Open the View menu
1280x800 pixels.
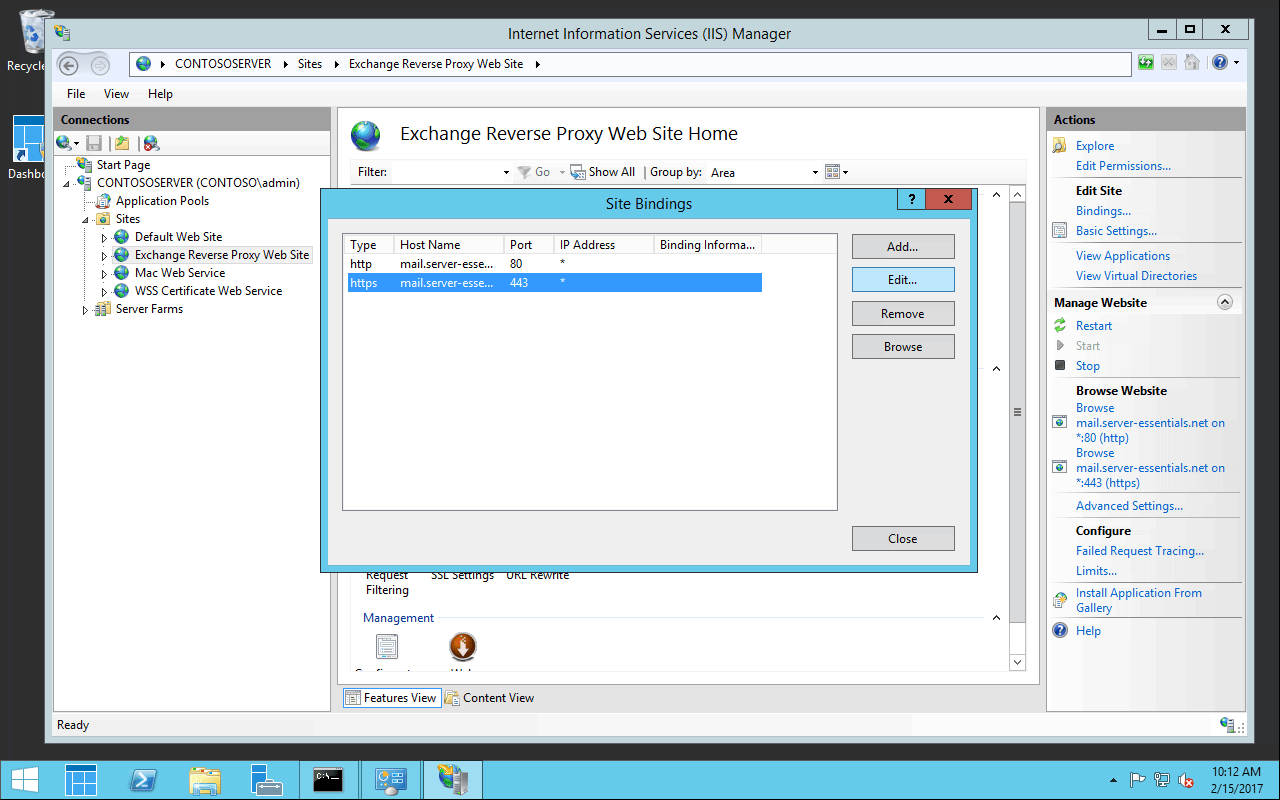[x=117, y=94]
